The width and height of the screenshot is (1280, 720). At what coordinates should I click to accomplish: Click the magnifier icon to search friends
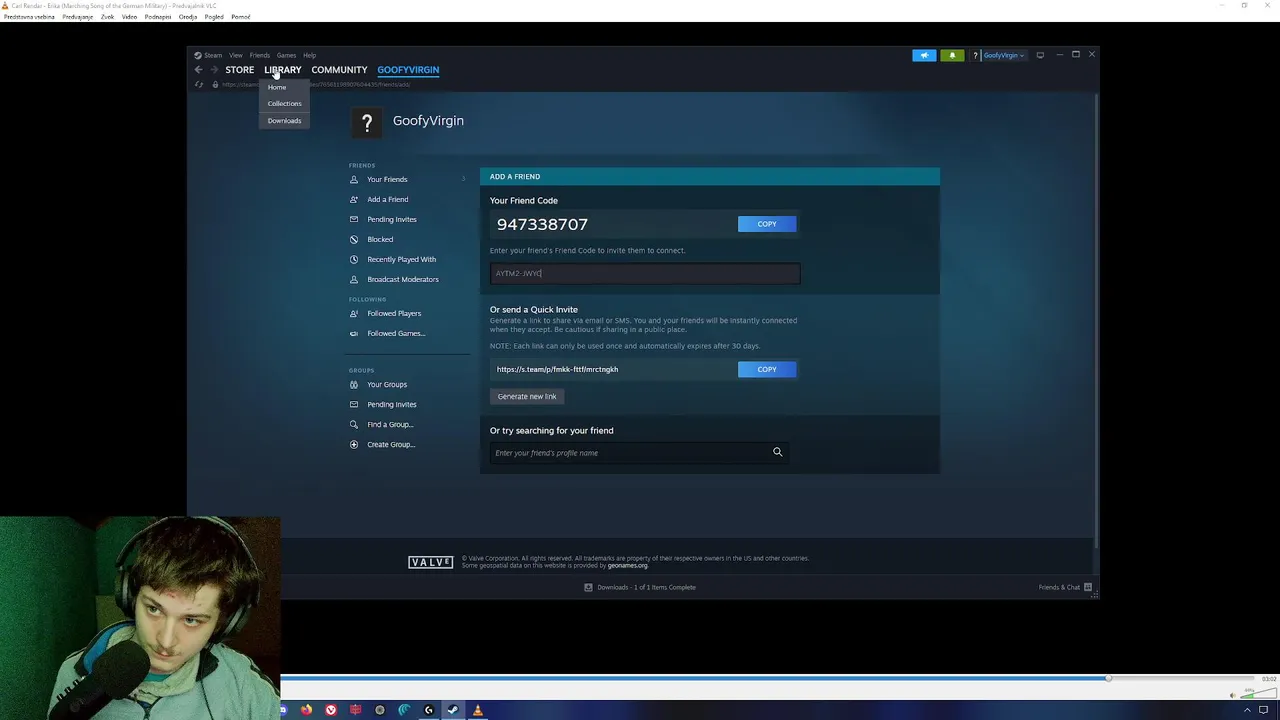[777, 452]
